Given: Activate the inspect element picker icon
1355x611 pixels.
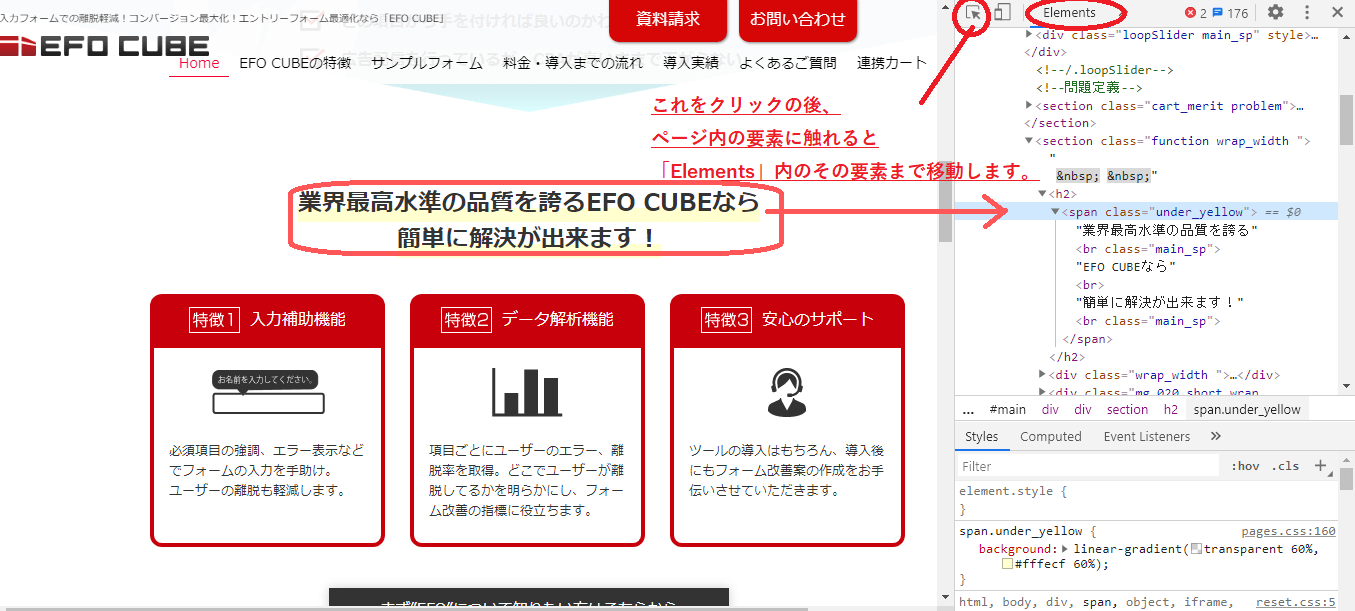Looking at the screenshot, I should 974,13.
